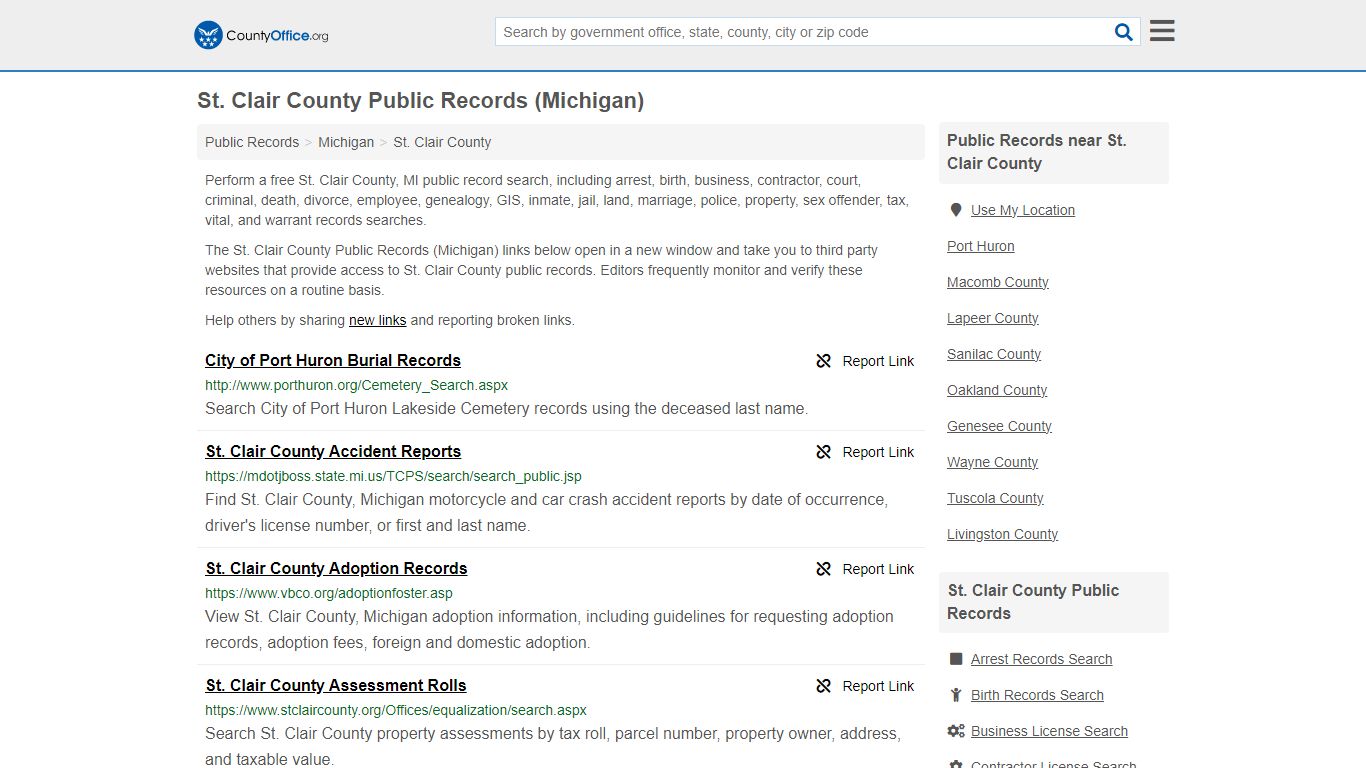1366x768 pixels.
Task: Open City of Port Huron Burial Records
Action: tap(333, 360)
